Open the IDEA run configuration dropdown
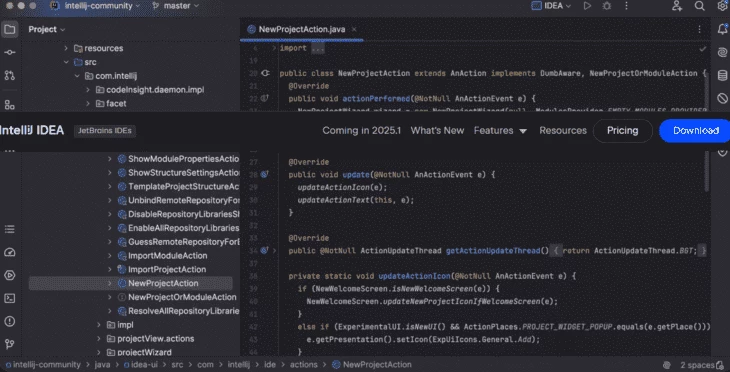 click(552, 6)
